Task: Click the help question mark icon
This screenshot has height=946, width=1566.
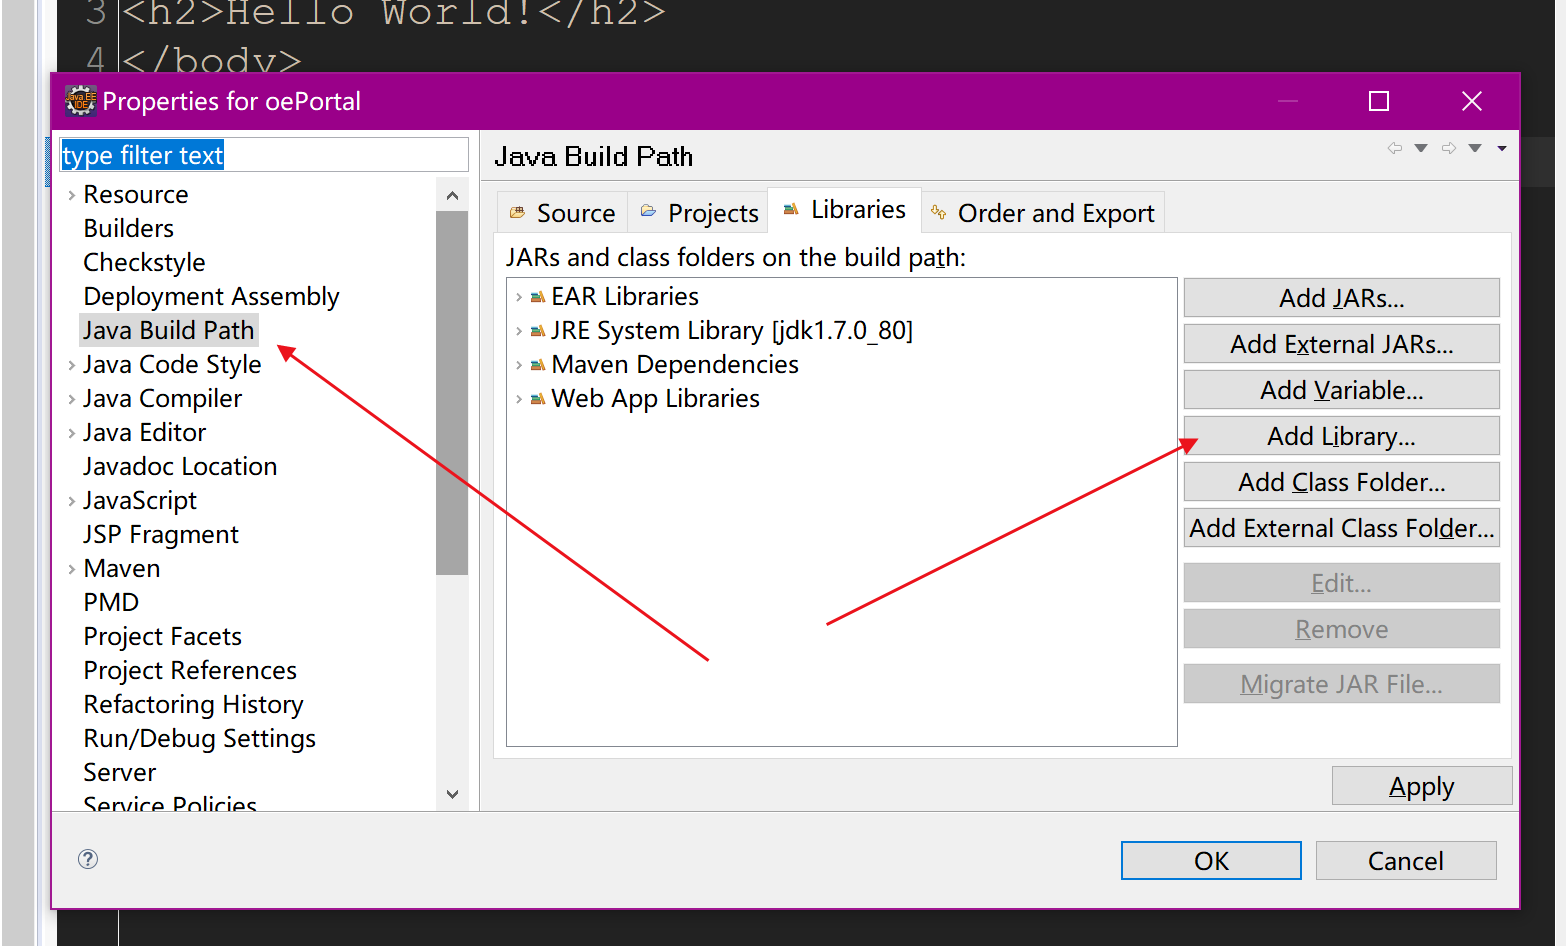Action: [88, 859]
